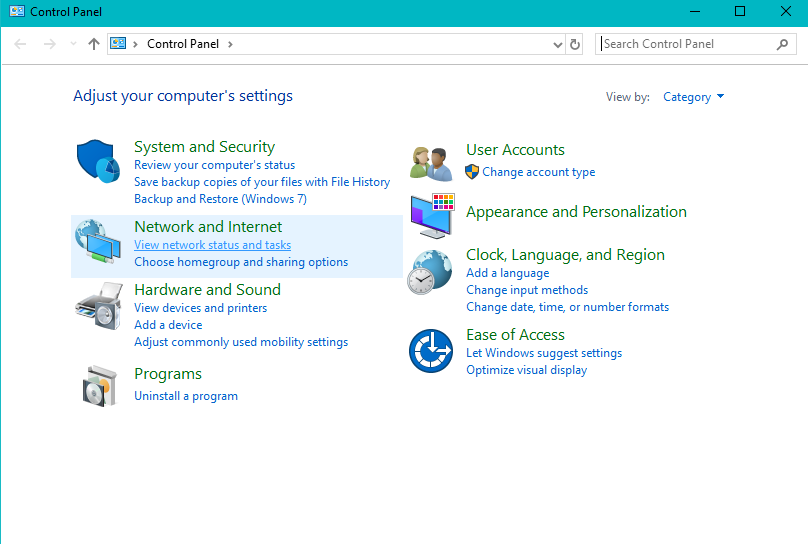Image resolution: width=808 pixels, height=544 pixels.
Task: Maximize the Control Panel window
Action: 740,11
